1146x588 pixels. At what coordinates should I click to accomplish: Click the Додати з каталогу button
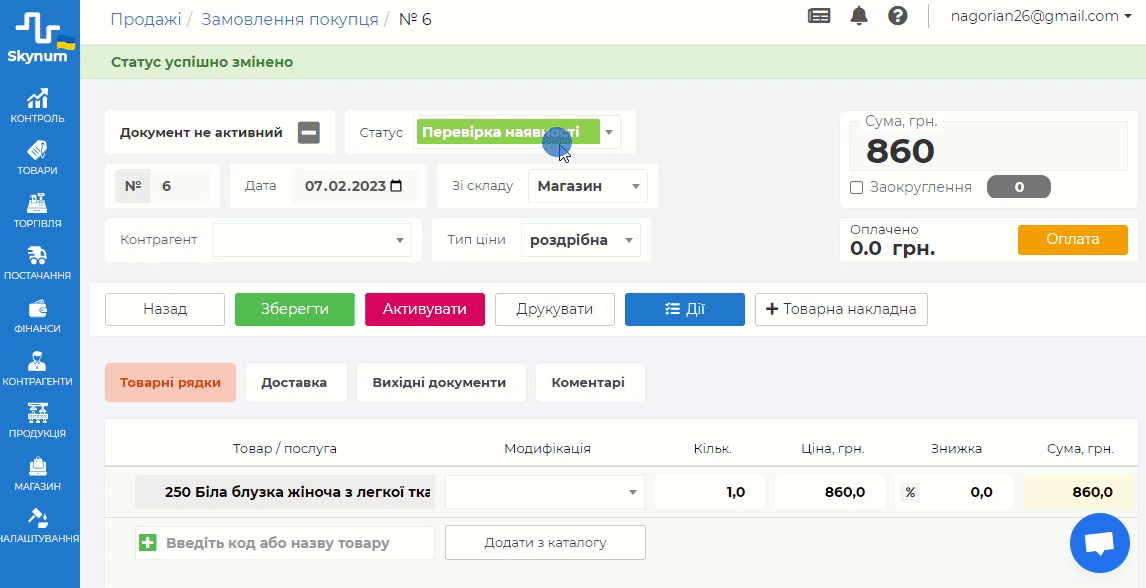(545, 543)
